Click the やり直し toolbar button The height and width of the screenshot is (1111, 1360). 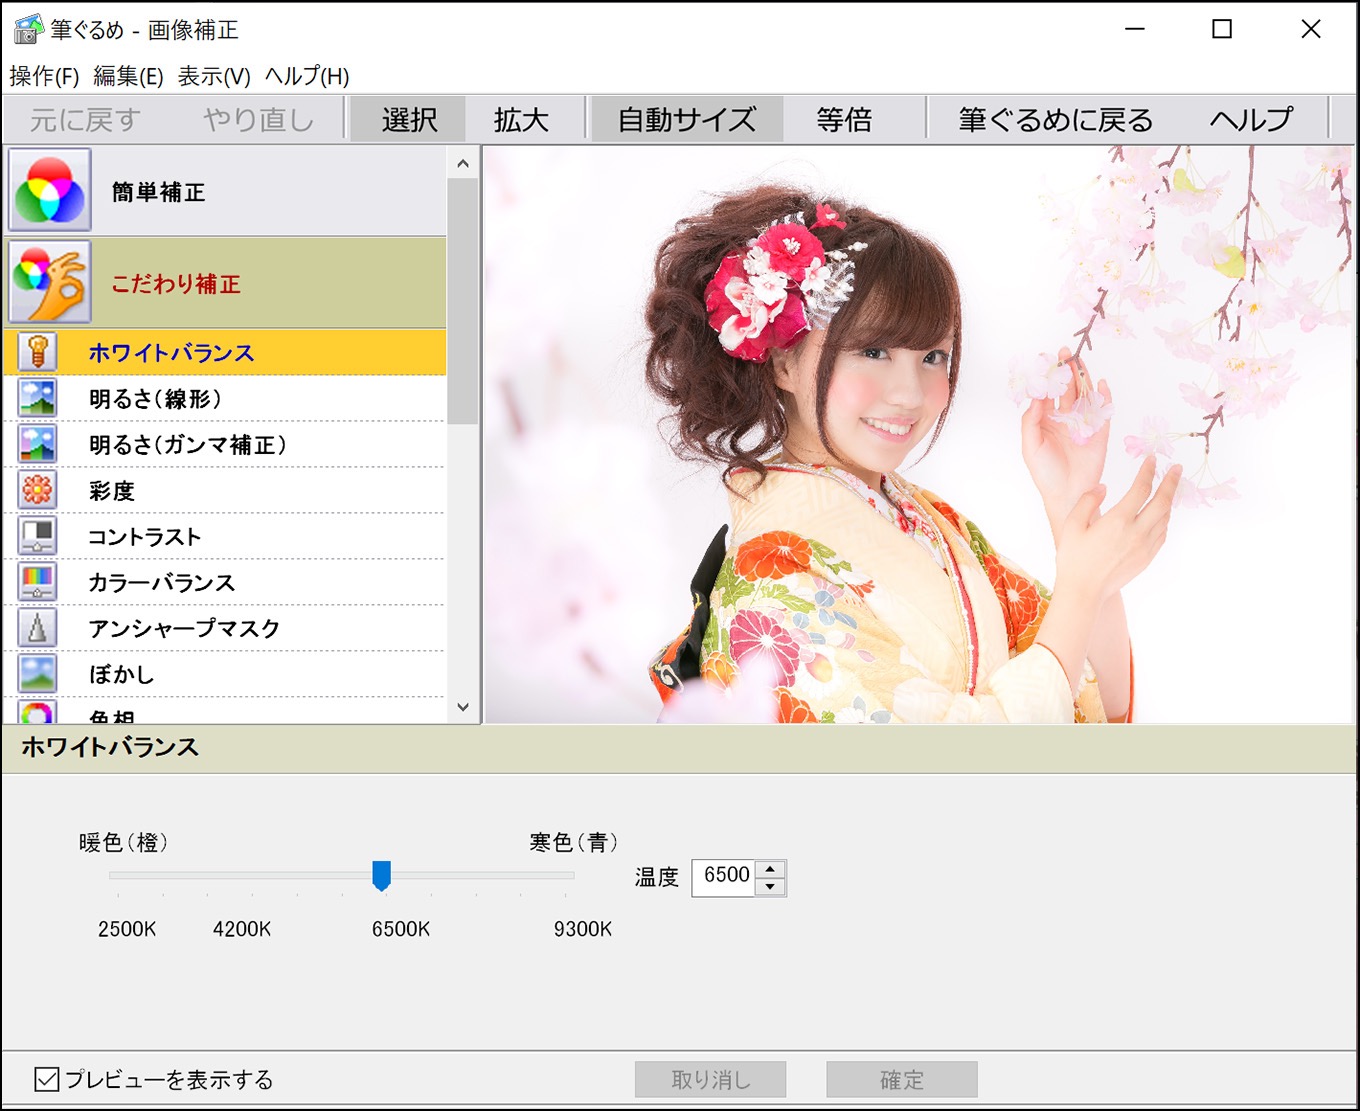[x=258, y=120]
